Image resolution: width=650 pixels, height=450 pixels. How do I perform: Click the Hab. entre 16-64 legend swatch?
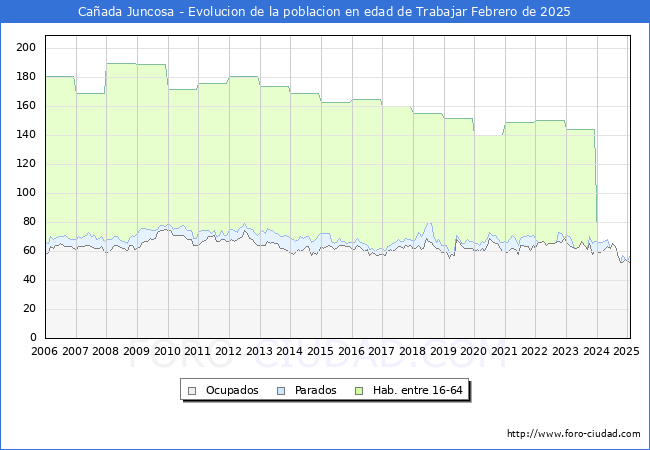click(x=359, y=391)
